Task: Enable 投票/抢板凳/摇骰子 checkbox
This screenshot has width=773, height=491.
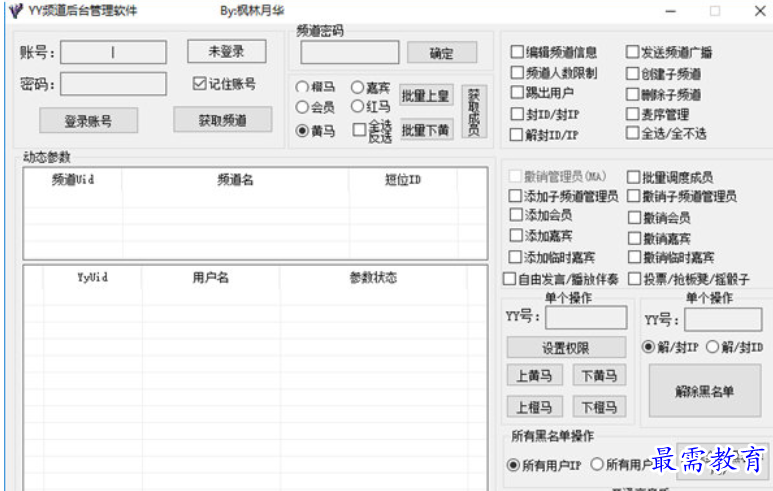Action: [x=634, y=279]
